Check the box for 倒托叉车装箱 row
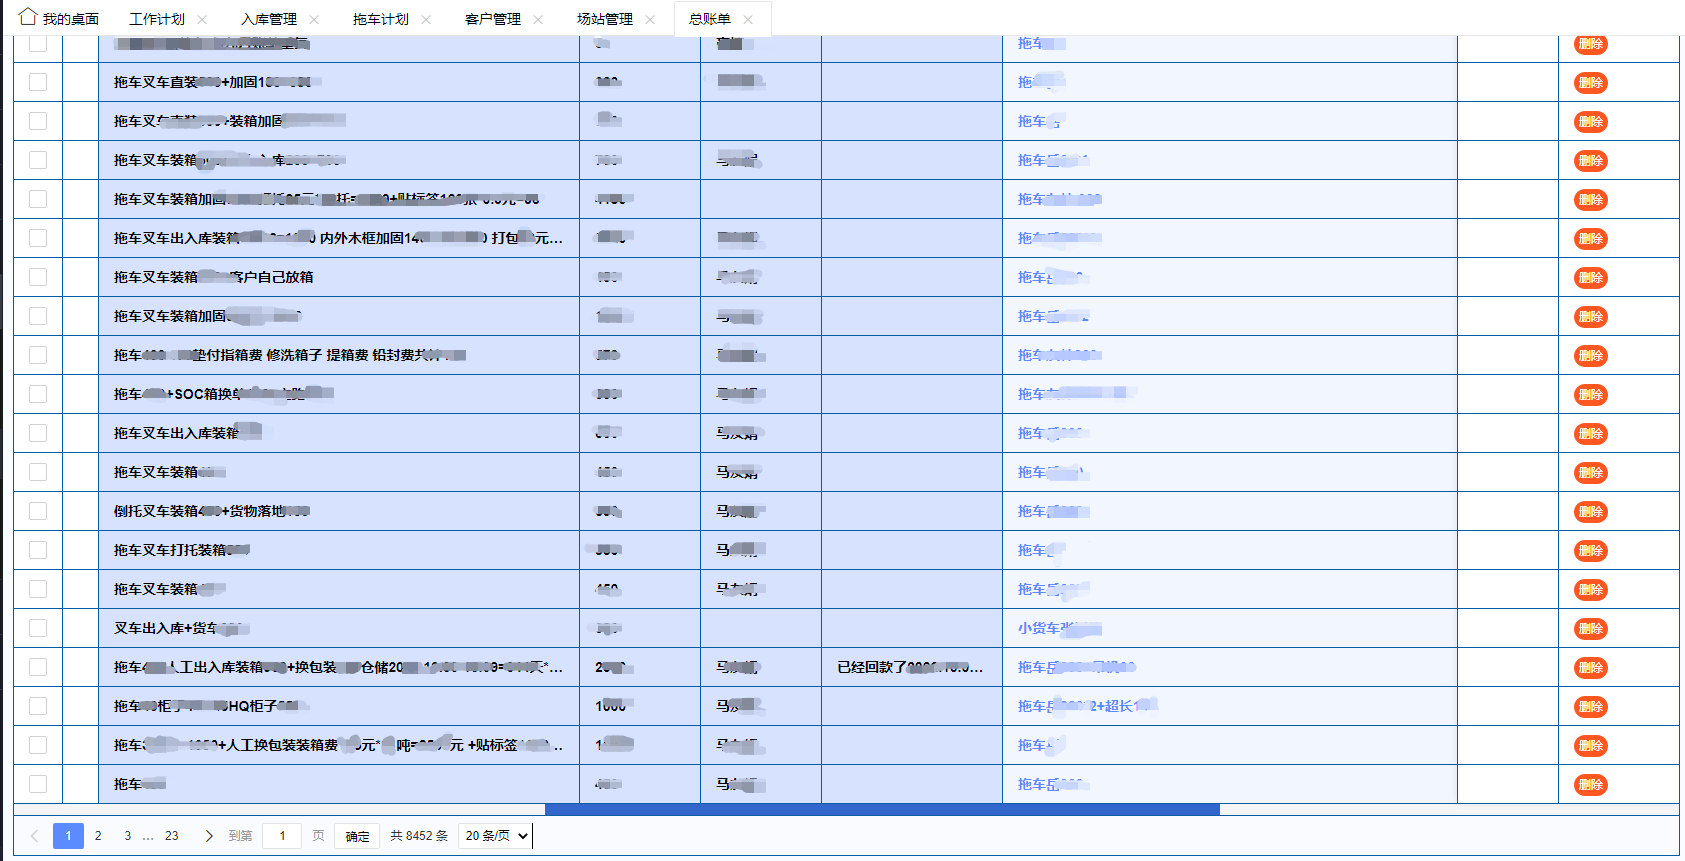 38,511
